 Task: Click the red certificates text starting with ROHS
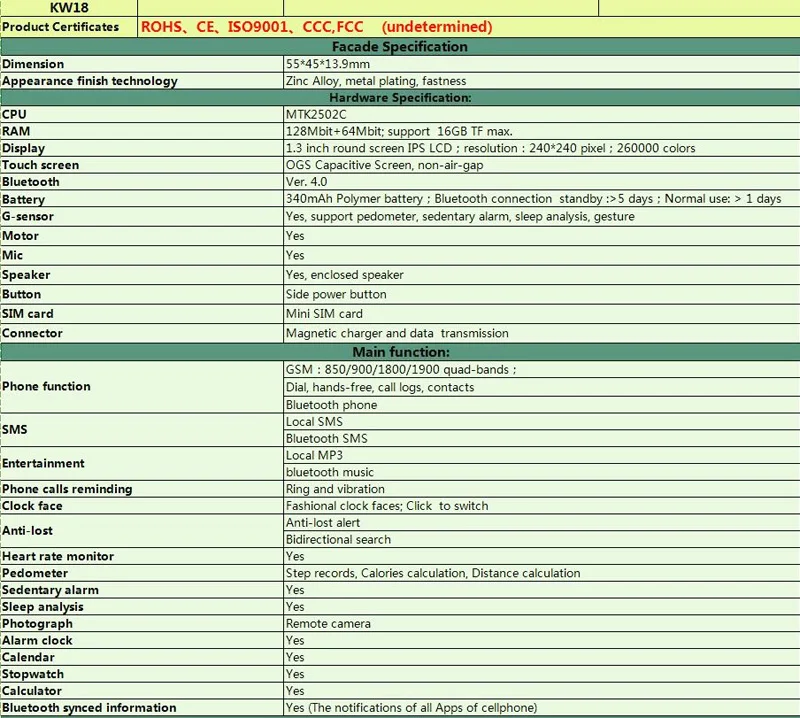[316, 27]
